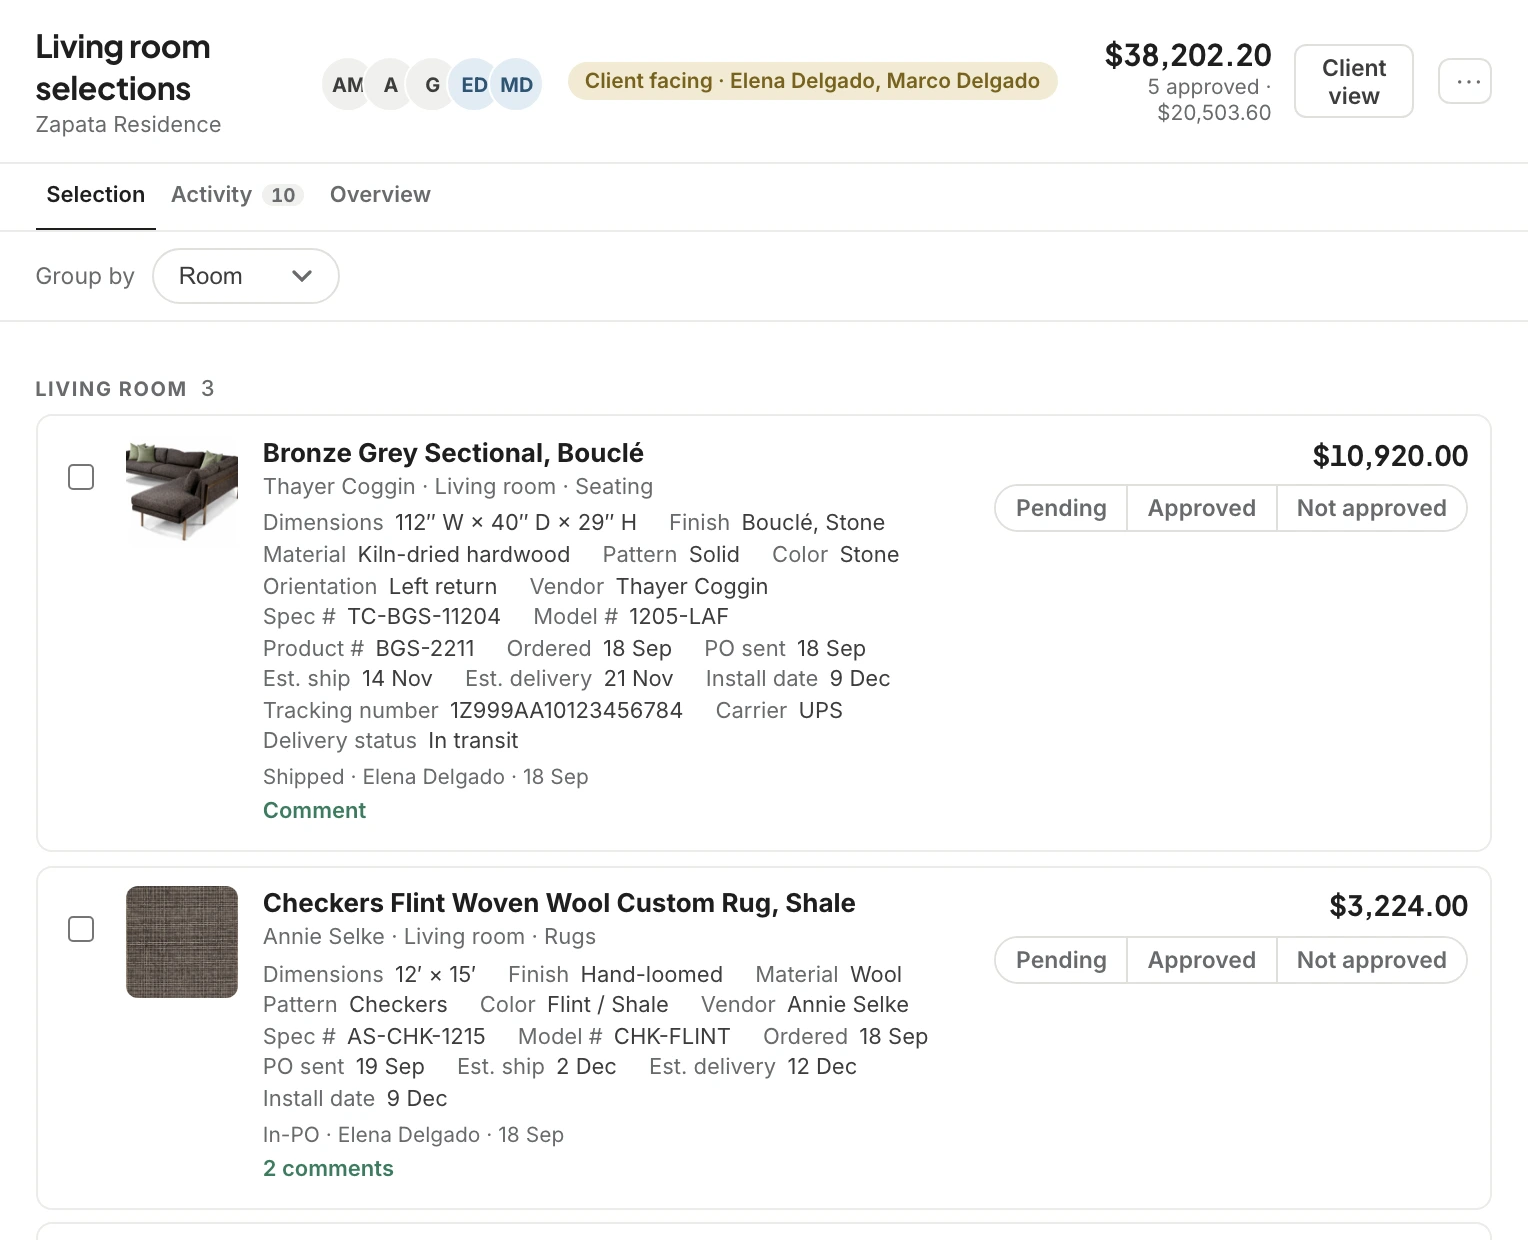Image resolution: width=1528 pixels, height=1240 pixels.
Task: Select the Checkers Flint Rug checkbox
Action: click(81, 929)
